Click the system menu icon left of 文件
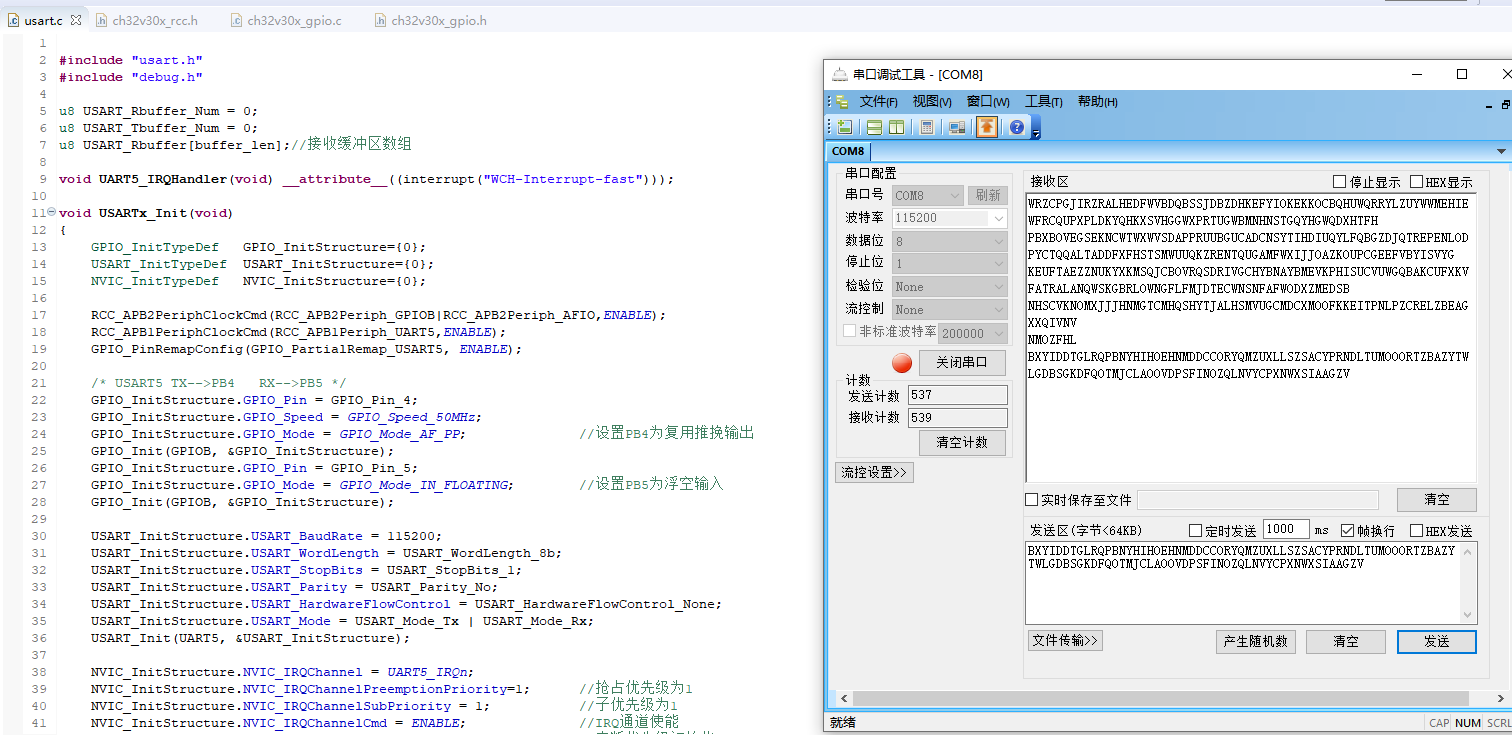Image resolution: width=1512 pixels, height=735 pixels. point(840,101)
